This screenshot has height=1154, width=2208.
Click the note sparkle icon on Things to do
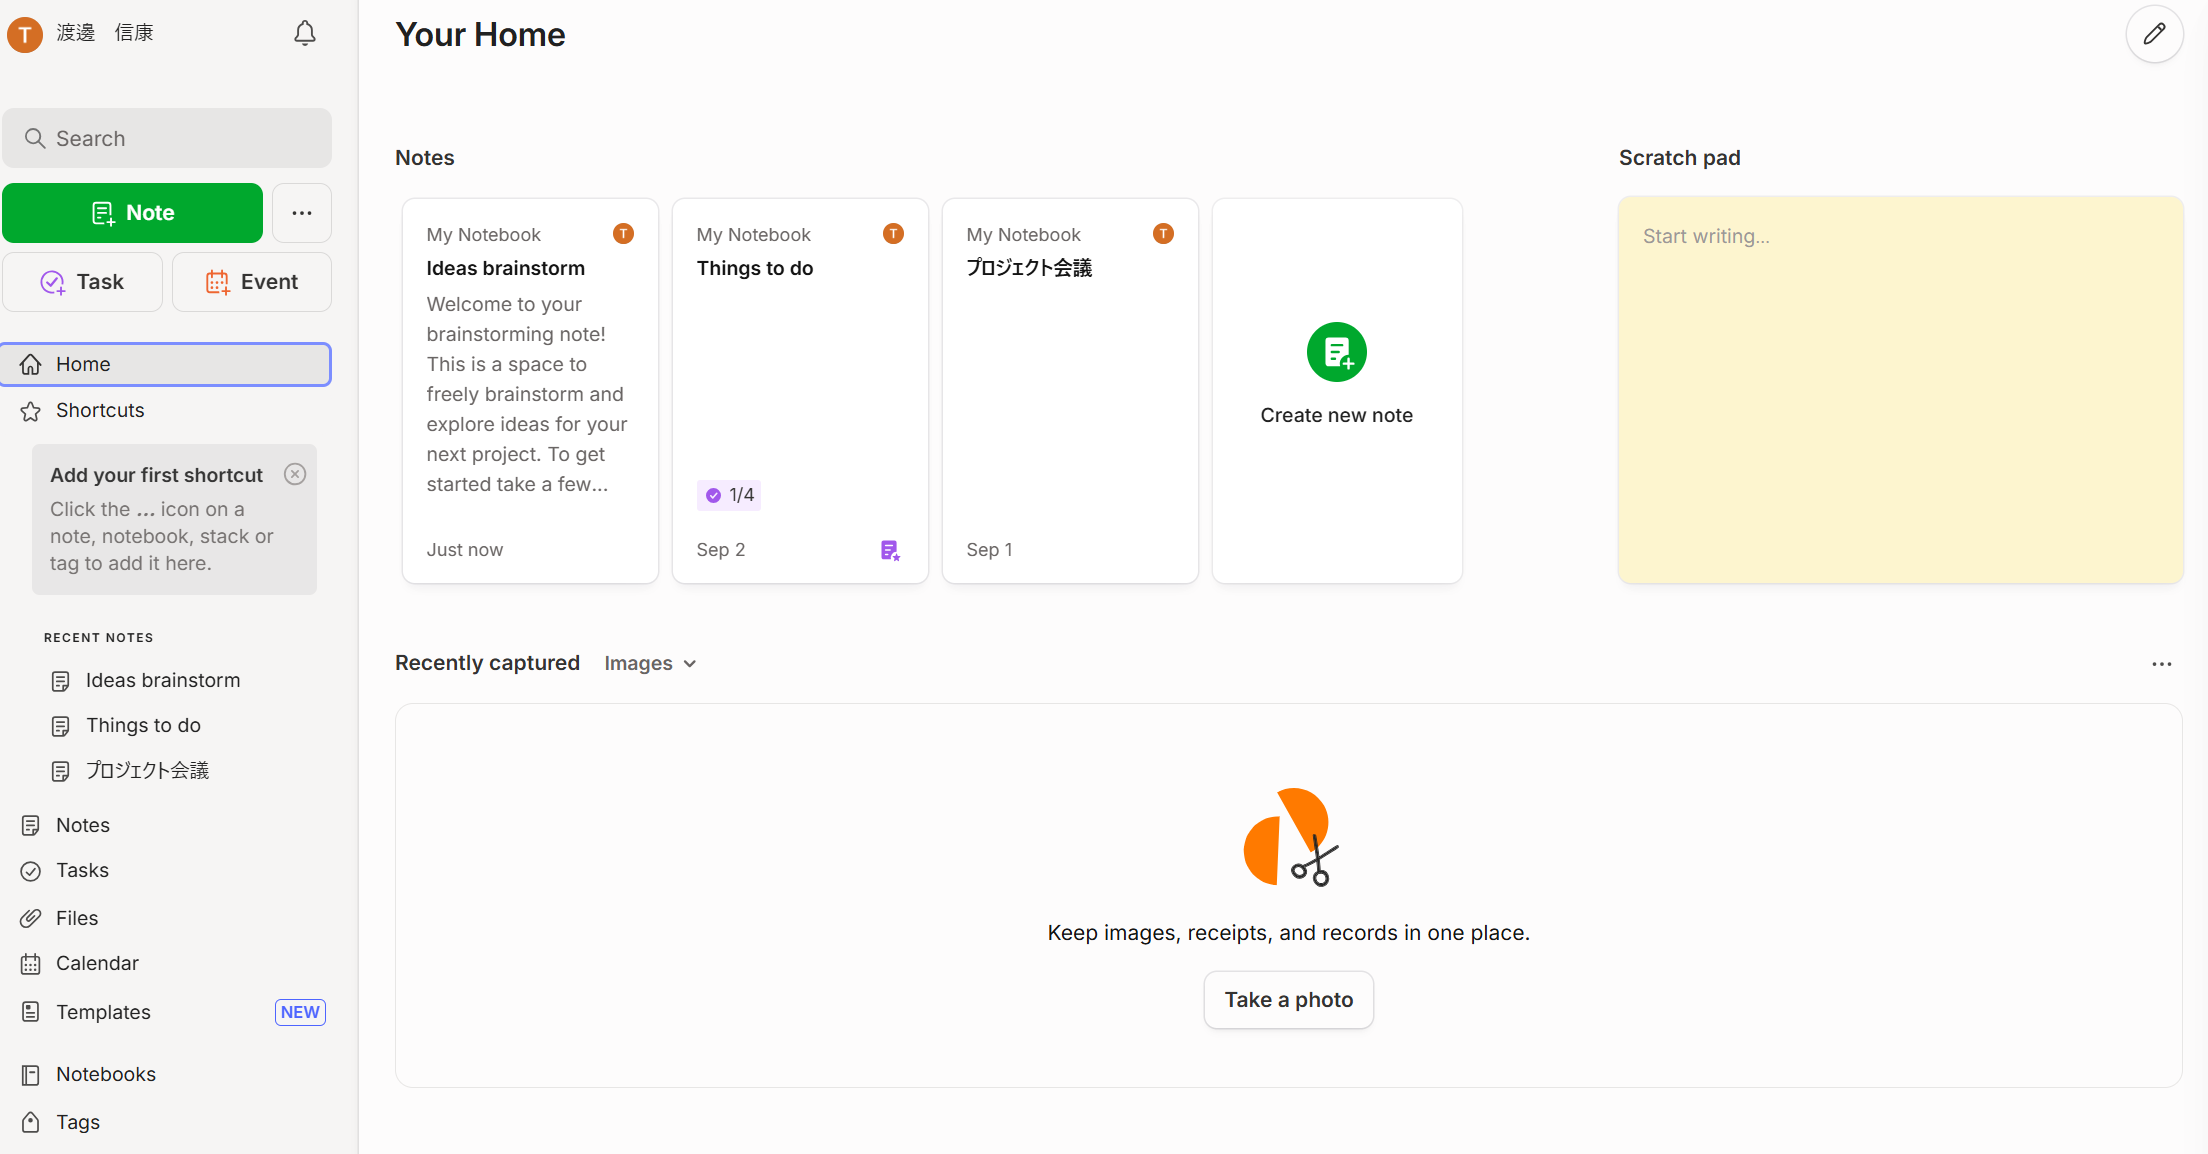(x=889, y=549)
